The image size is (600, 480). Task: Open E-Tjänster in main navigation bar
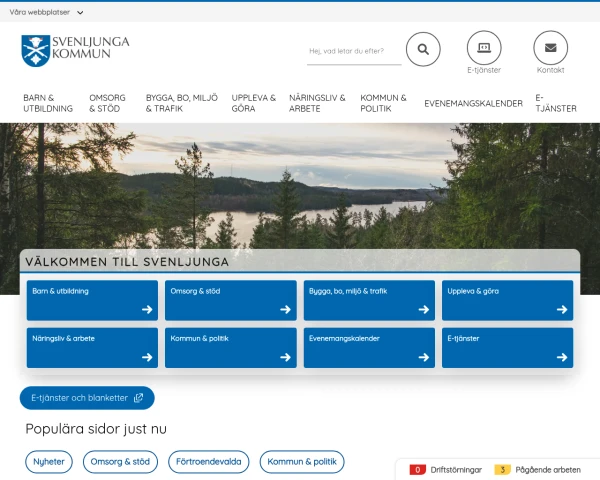pyautogui.click(x=556, y=103)
